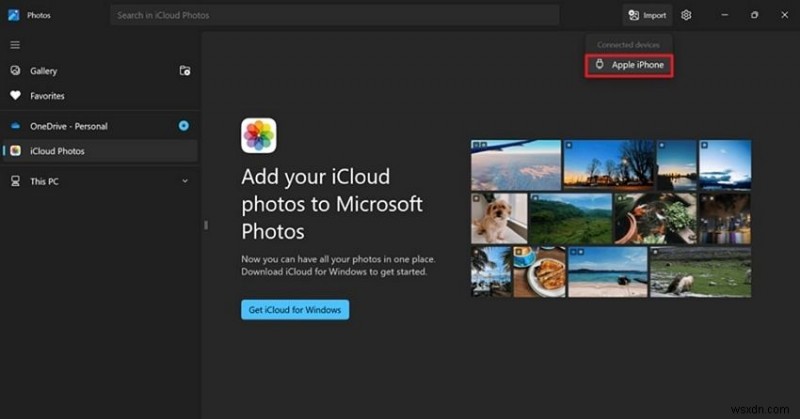The width and height of the screenshot is (800, 419).
Task: Open the hamburger navigation menu
Action: point(15,45)
